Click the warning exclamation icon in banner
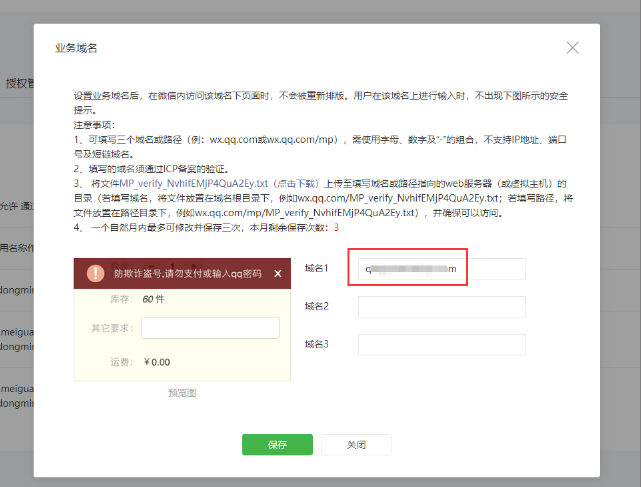 95,273
